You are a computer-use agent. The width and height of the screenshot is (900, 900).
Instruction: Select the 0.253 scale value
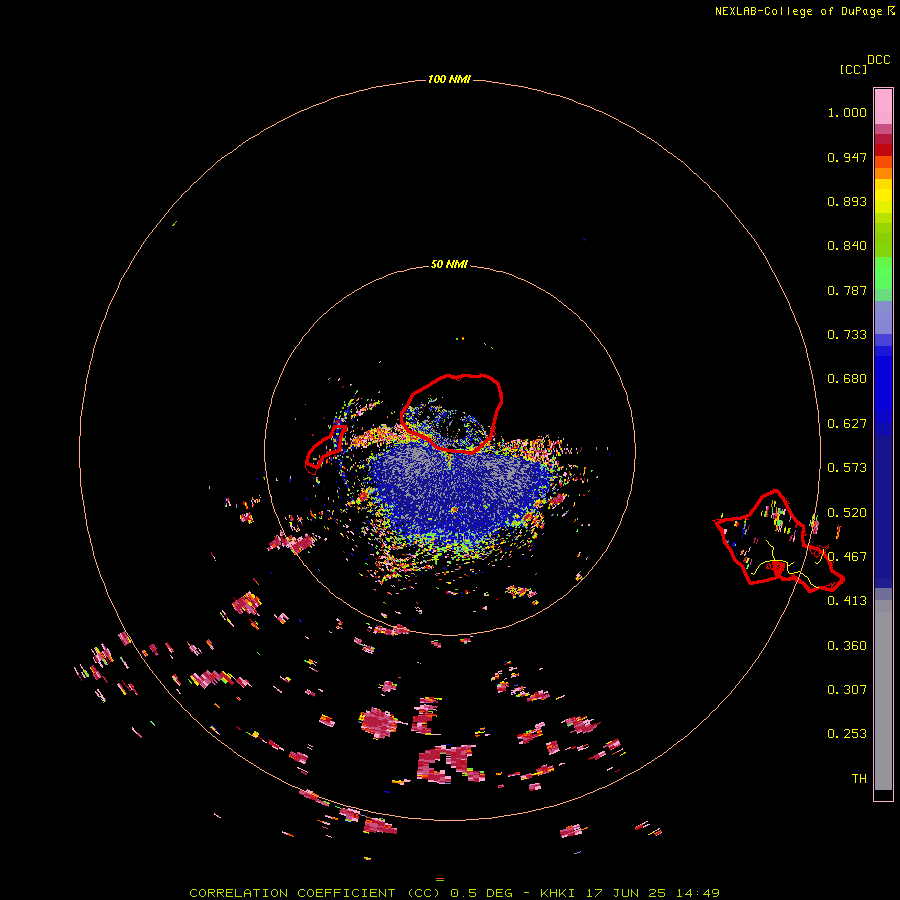pyautogui.click(x=847, y=734)
